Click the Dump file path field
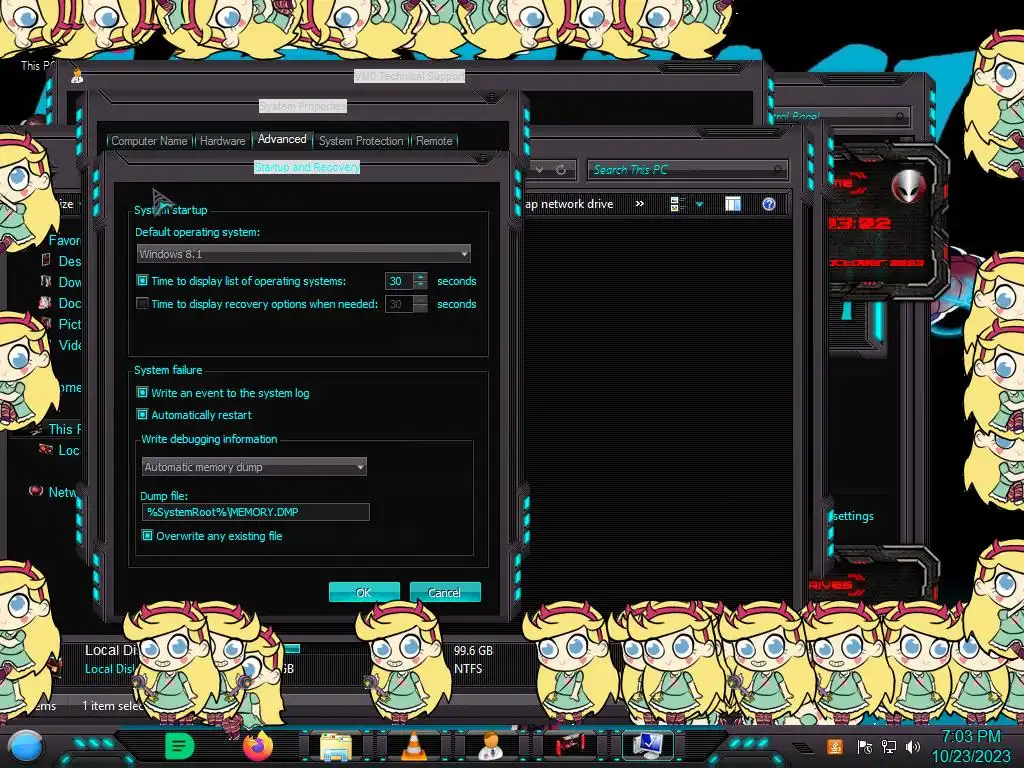Image resolution: width=1024 pixels, height=768 pixels. [255, 511]
